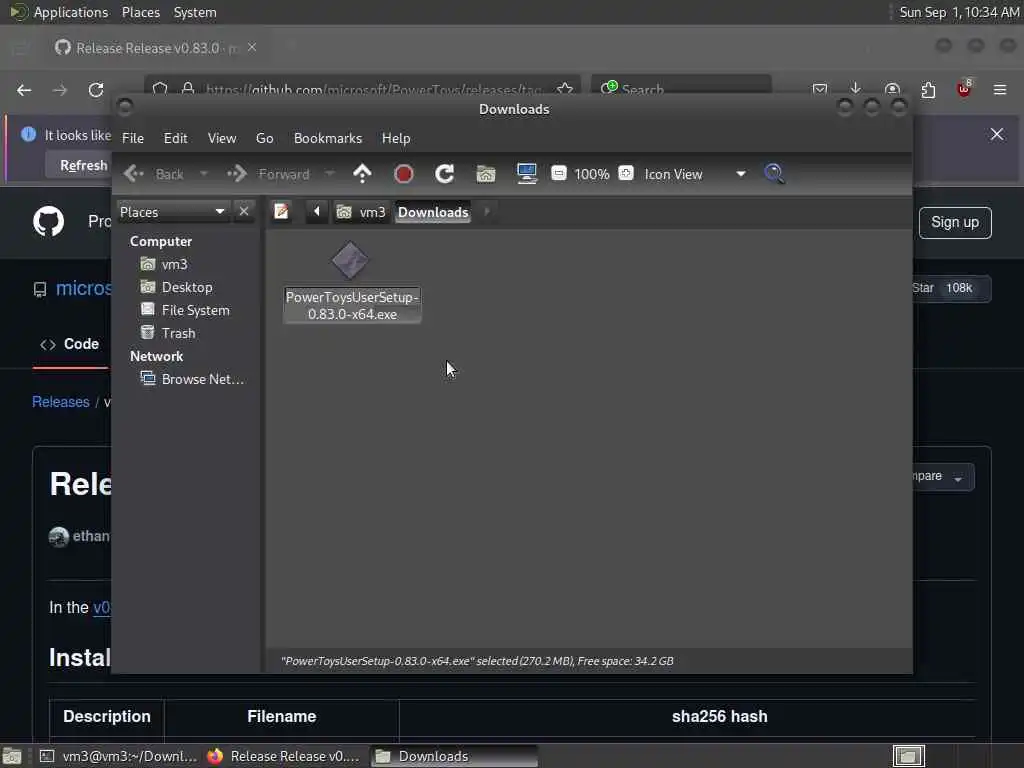
Task: Open Icon View mode dropdown
Action: [696, 174]
